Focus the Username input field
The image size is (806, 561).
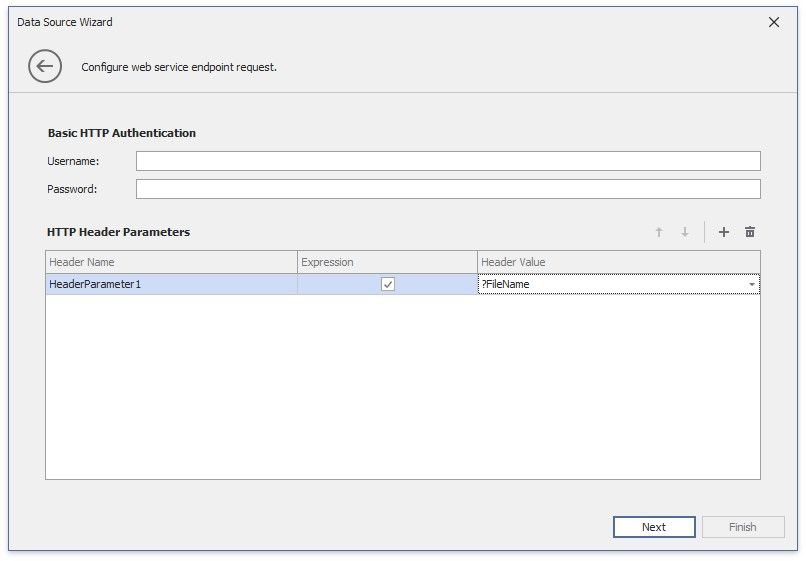[x=448, y=161]
